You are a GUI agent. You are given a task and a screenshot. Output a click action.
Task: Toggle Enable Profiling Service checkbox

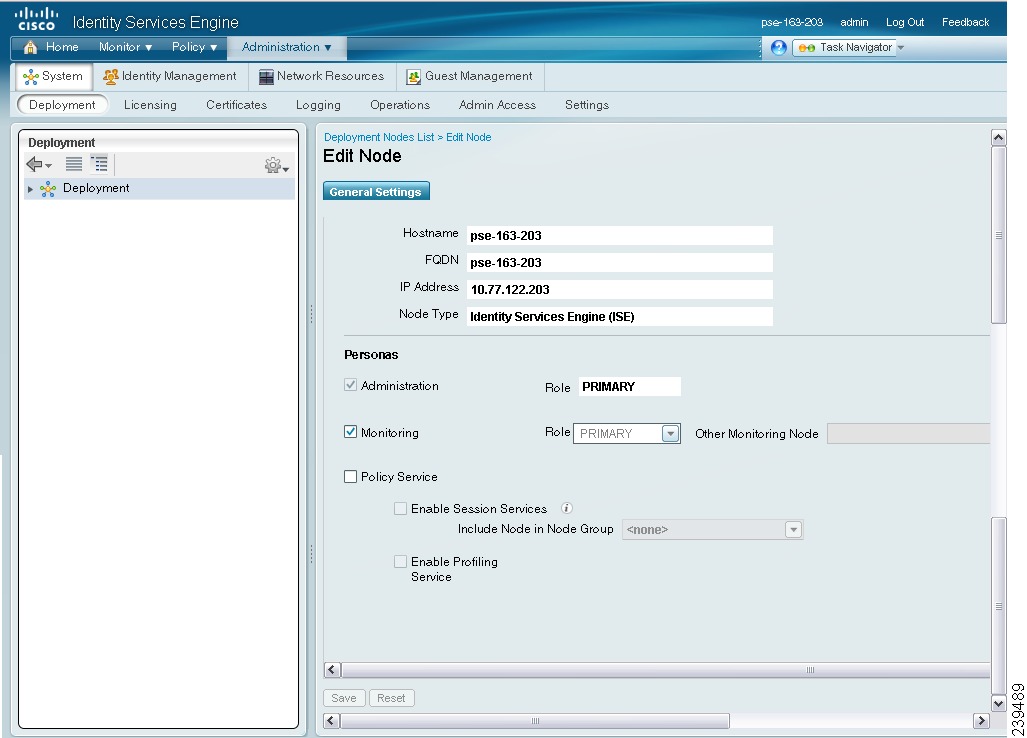coord(400,561)
